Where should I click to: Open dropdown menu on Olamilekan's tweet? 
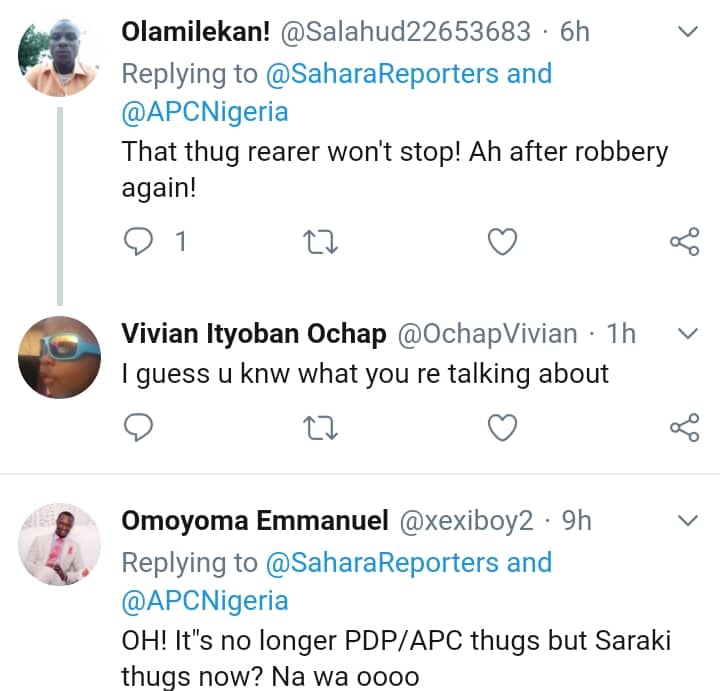pyautogui.click(x=688, y=32)
